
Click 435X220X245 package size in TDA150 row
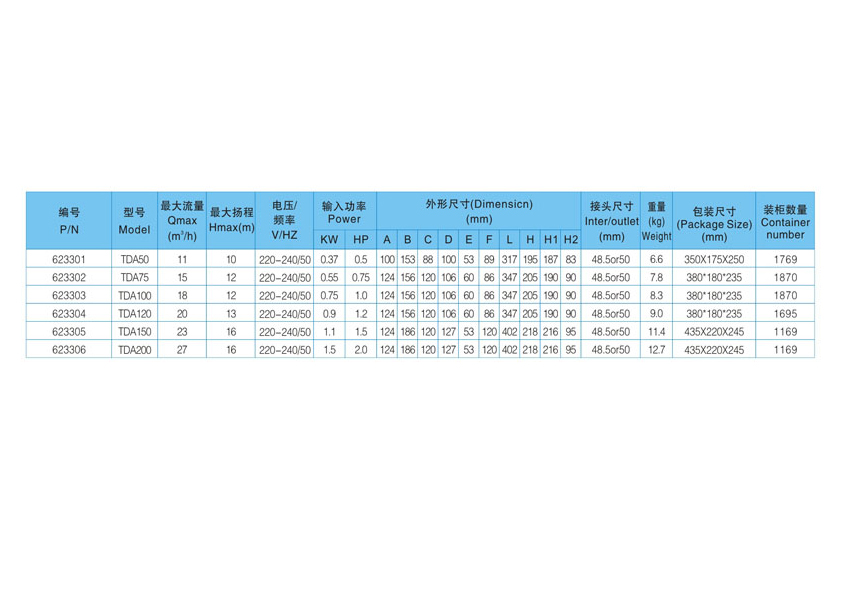[x=714, y=332]
